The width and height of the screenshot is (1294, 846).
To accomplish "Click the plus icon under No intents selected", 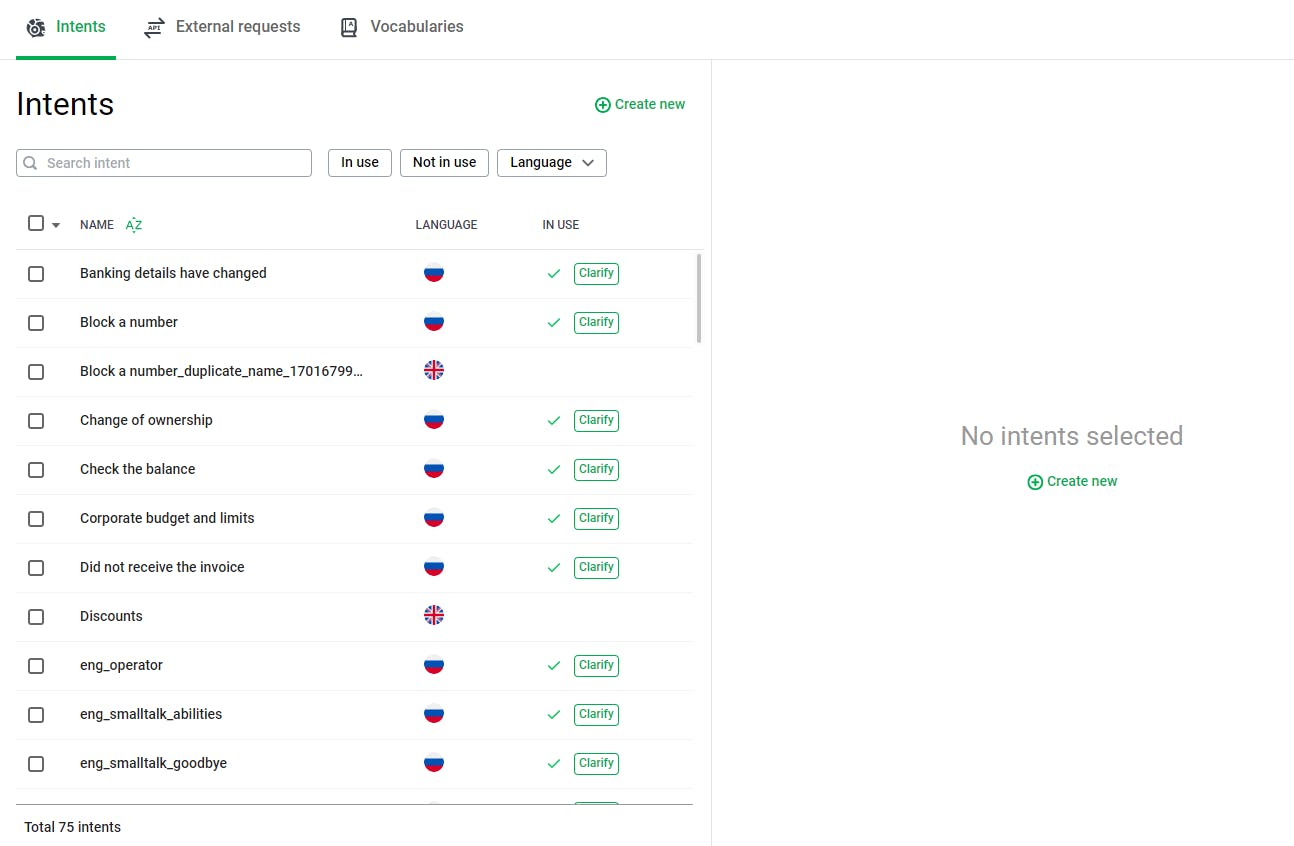I will pos(1035,482).
